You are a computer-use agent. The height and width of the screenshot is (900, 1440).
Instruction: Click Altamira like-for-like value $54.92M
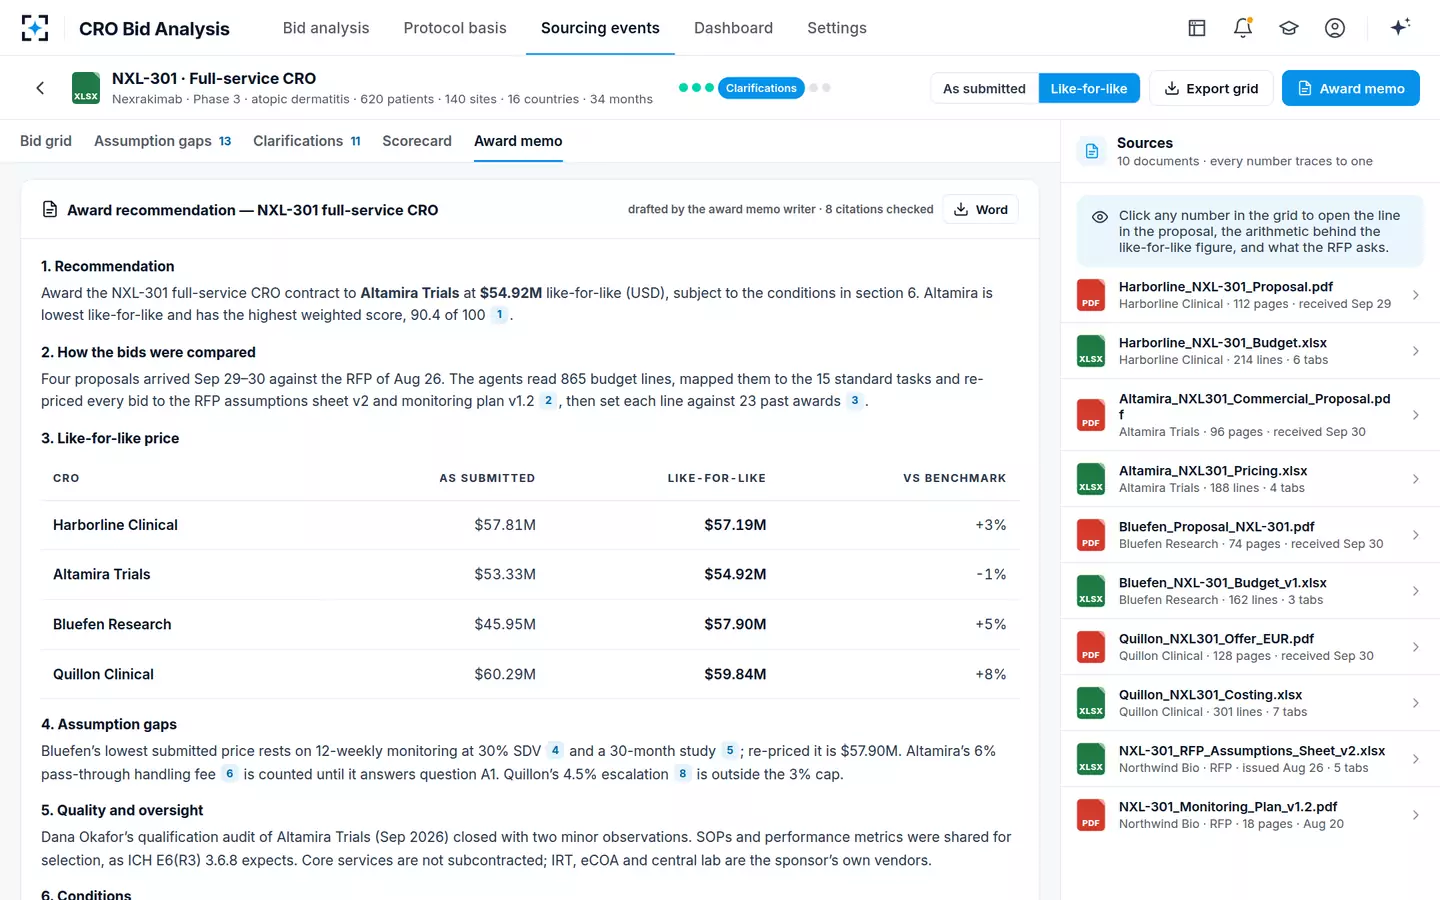735,574
